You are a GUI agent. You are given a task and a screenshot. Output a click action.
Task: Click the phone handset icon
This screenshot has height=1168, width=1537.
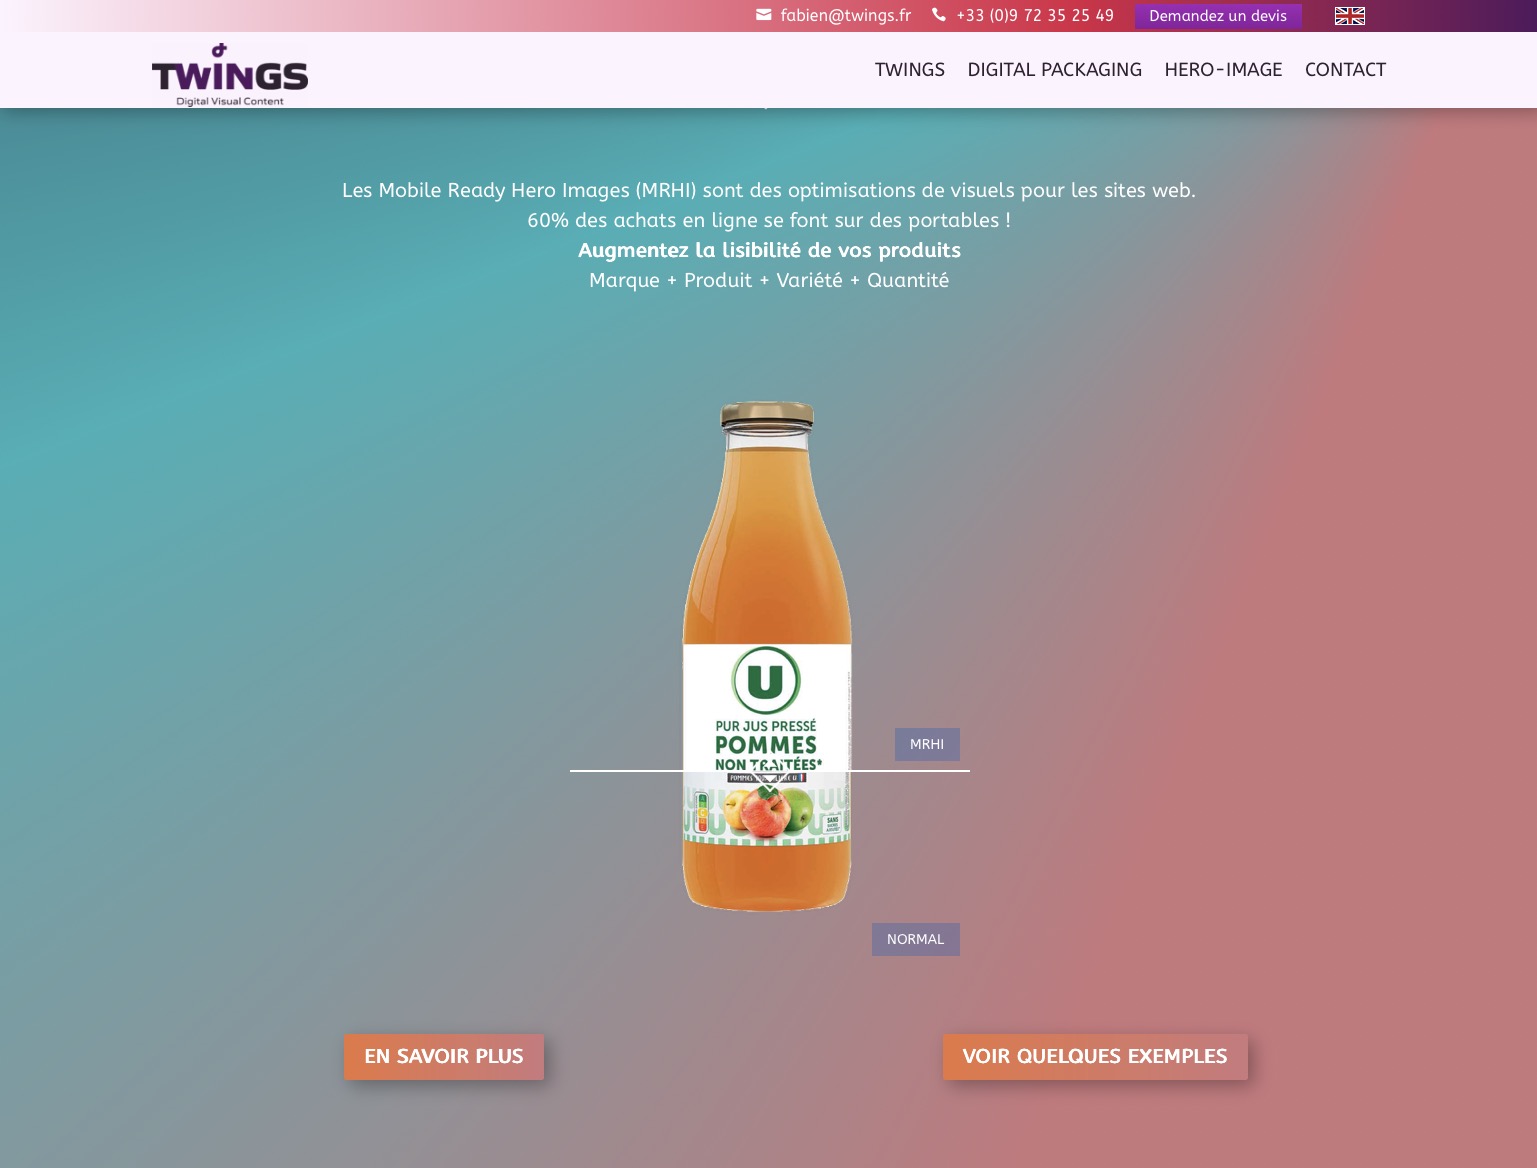tap(938, 15)
